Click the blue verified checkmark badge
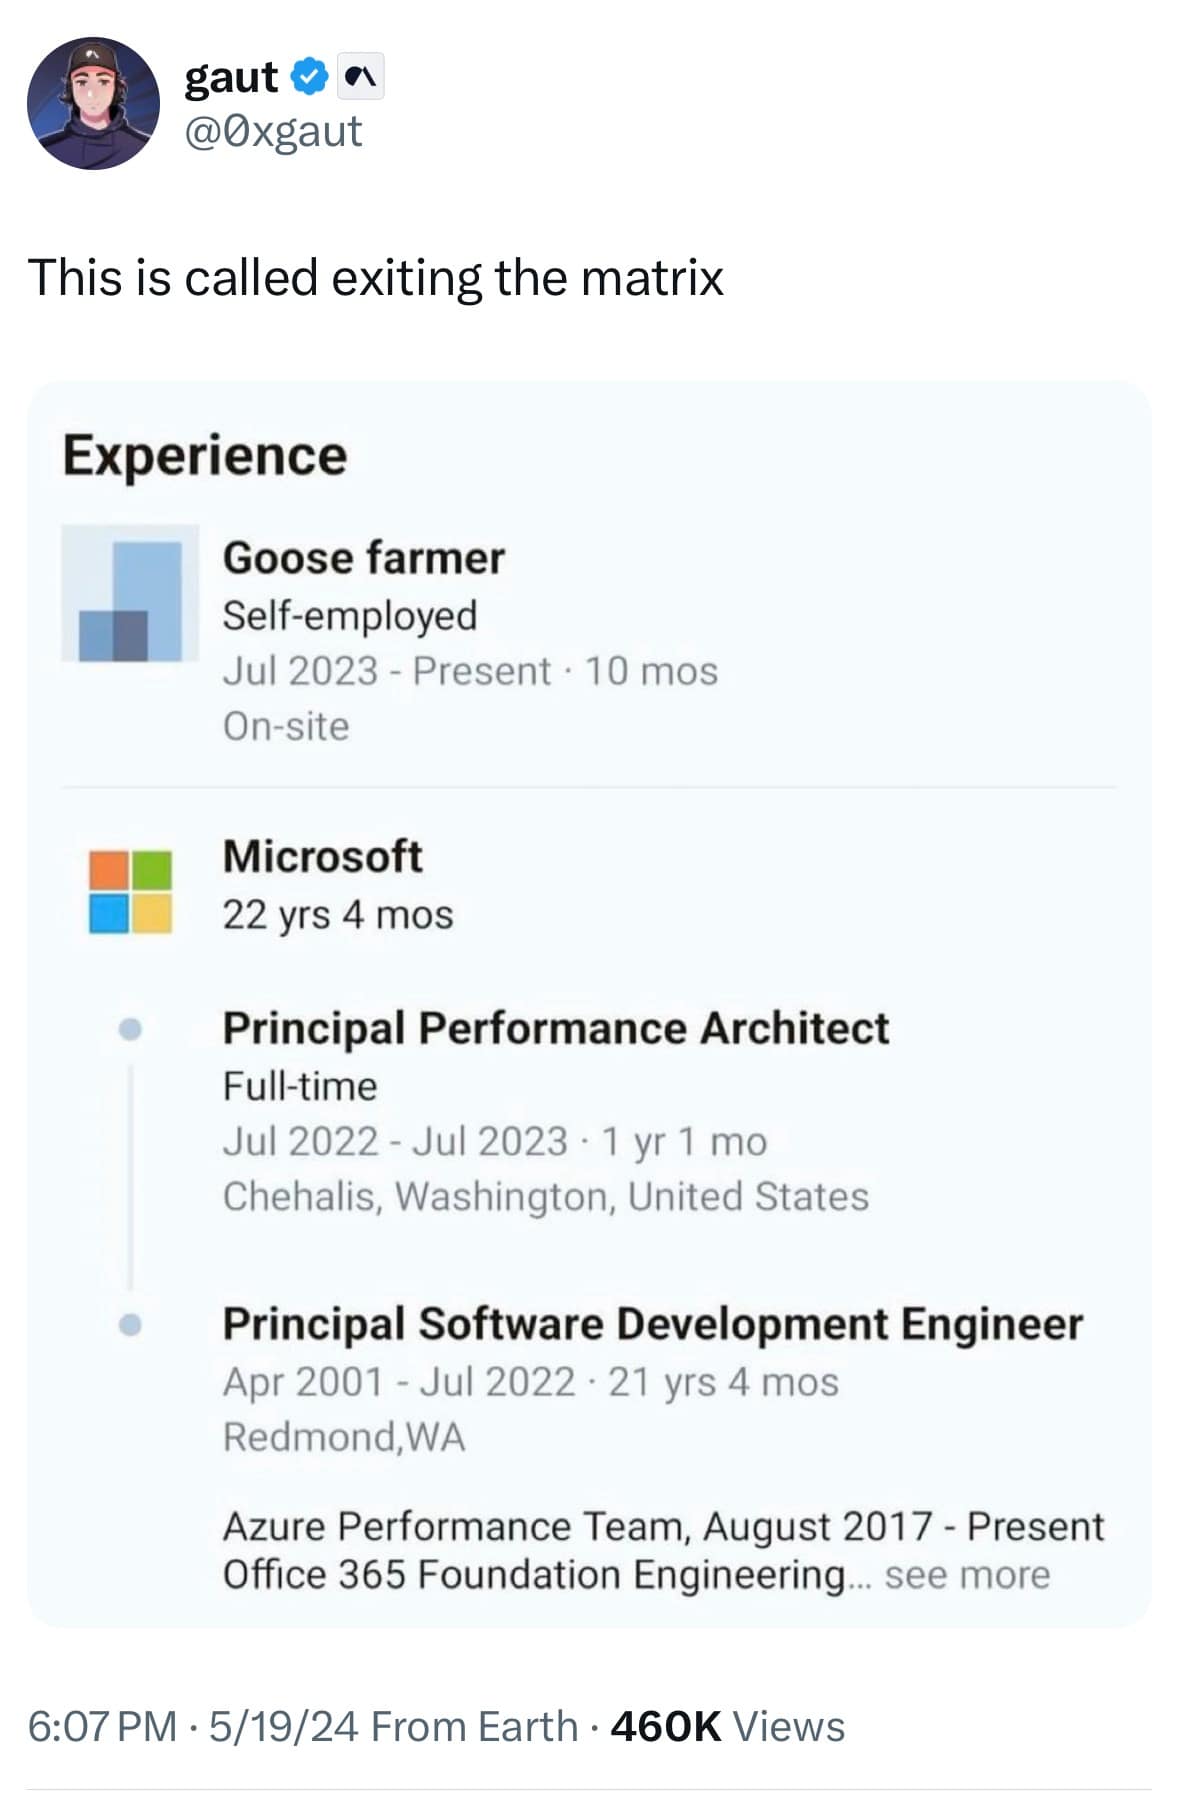Viewport: 1179px width, 1796px height. tap(310, 77)
